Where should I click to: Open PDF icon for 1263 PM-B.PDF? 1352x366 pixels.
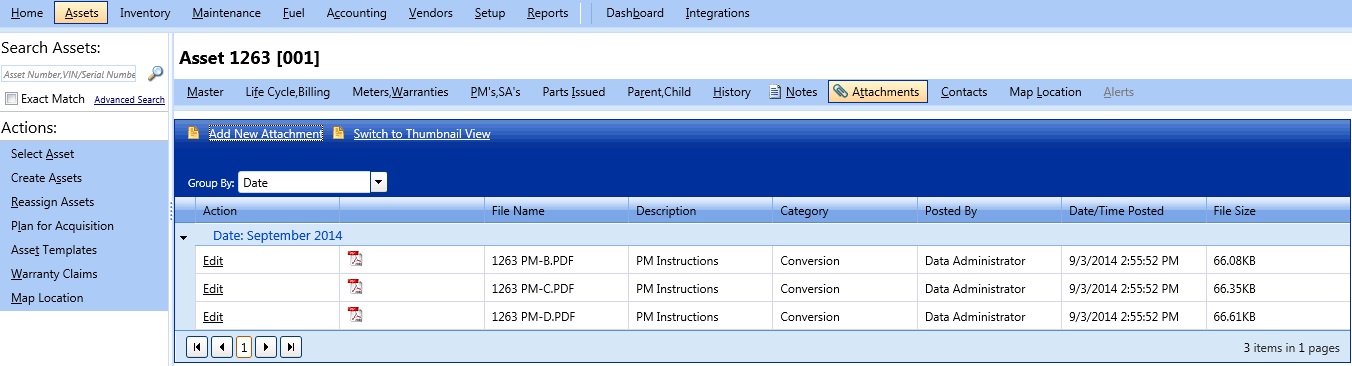click(355, 259)
